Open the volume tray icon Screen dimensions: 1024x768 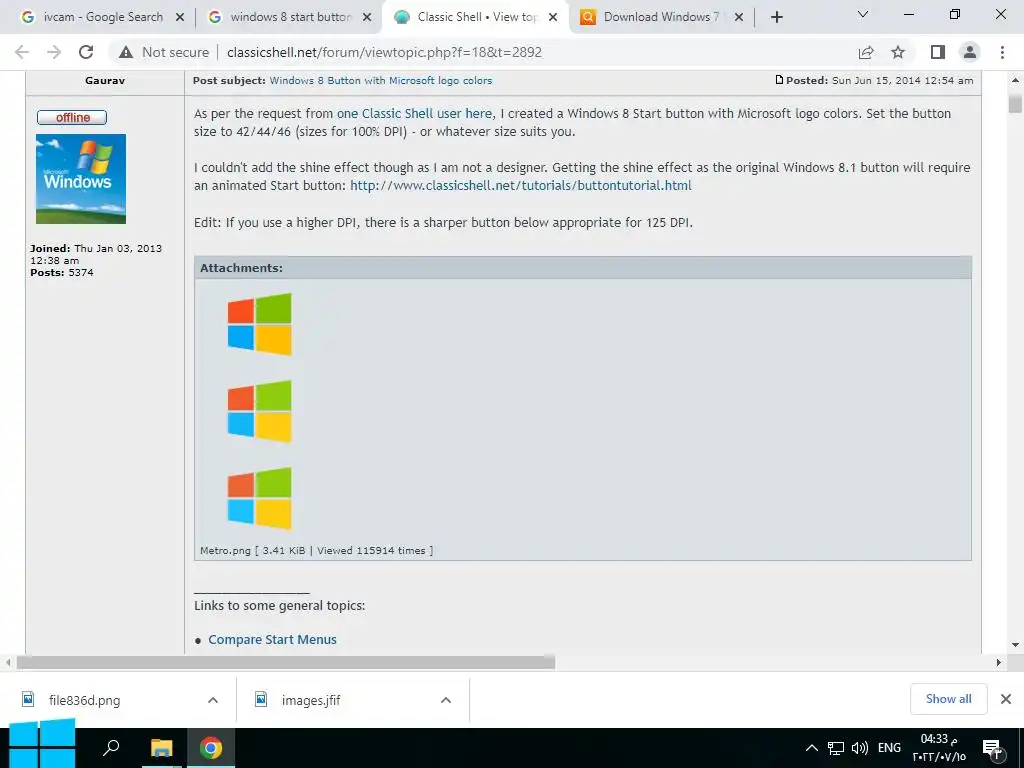tap(859, 748)
